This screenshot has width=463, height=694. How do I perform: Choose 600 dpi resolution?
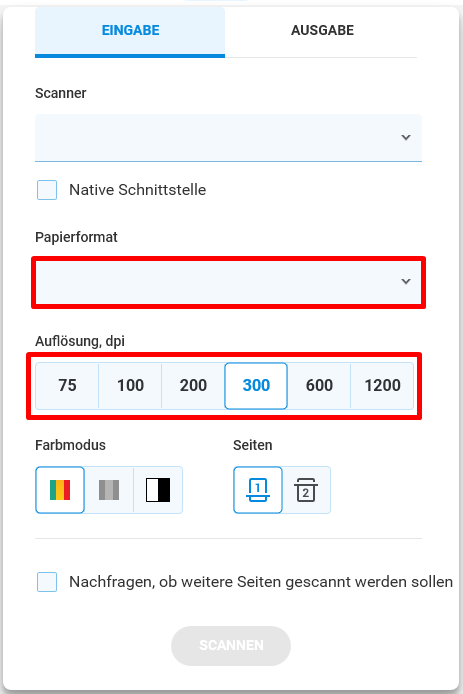[x=319, y=386]
